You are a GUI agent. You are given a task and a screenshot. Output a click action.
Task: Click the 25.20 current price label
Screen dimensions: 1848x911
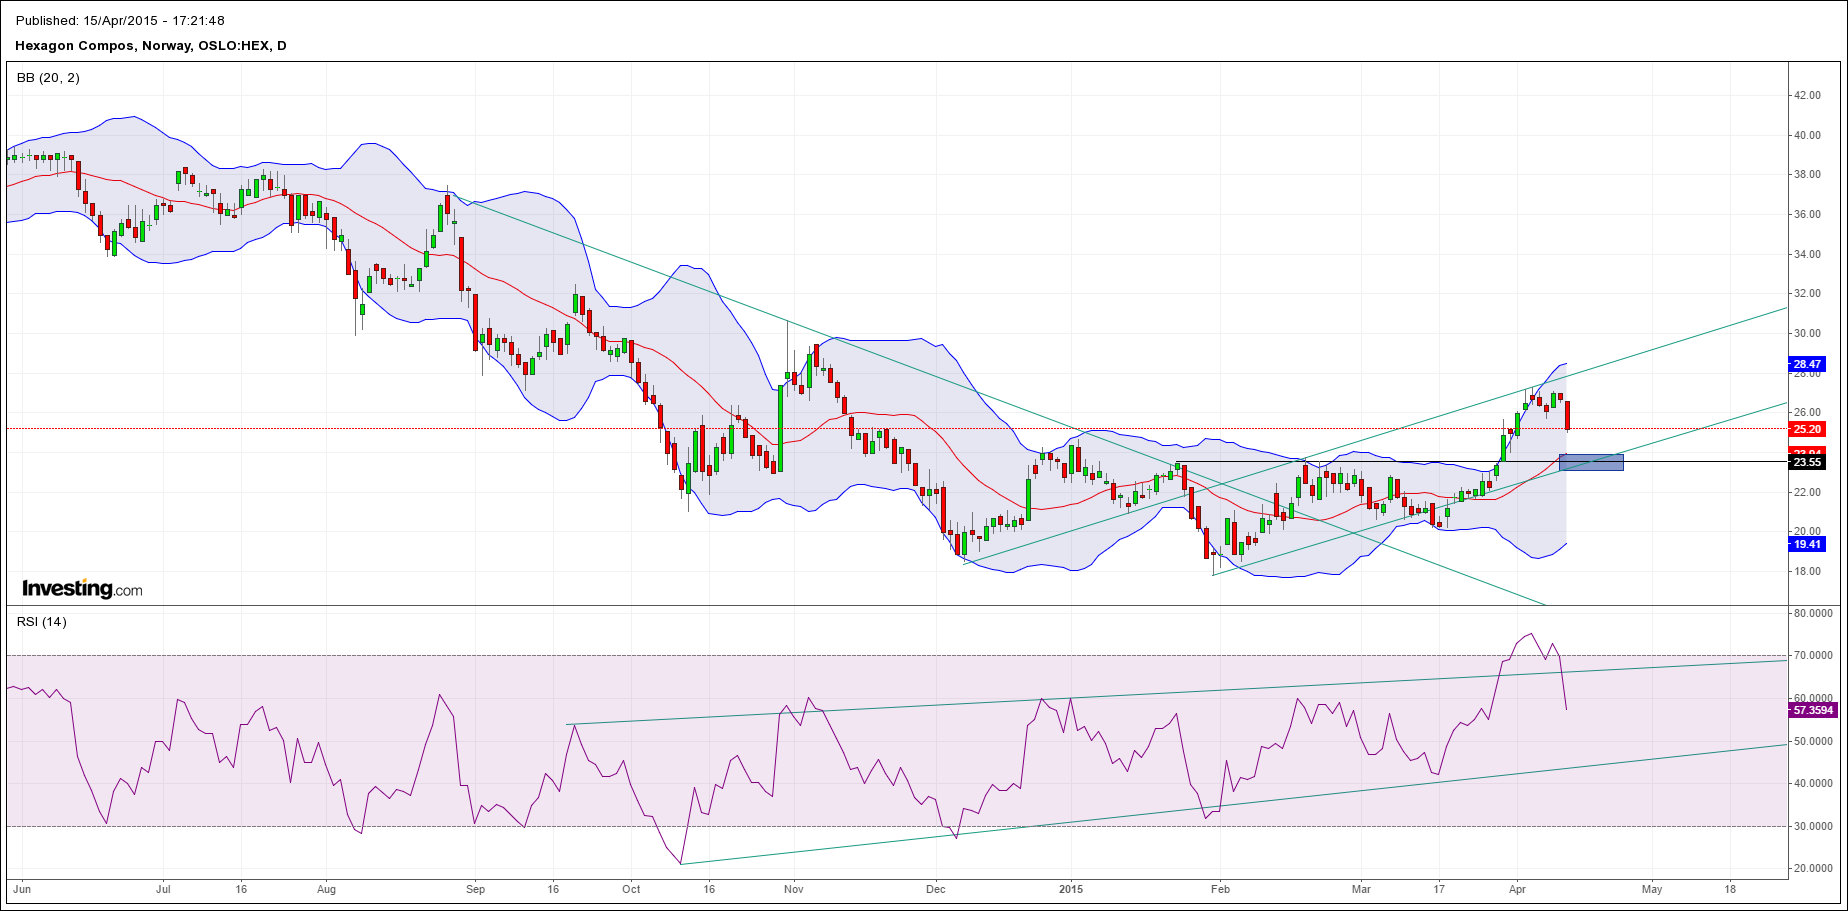pyautogui.click(x=1807, y=429)
